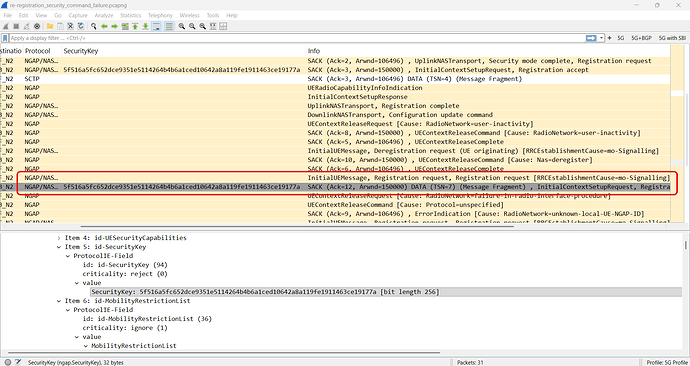Open the Statistics menu

click(x=131, y=15)
